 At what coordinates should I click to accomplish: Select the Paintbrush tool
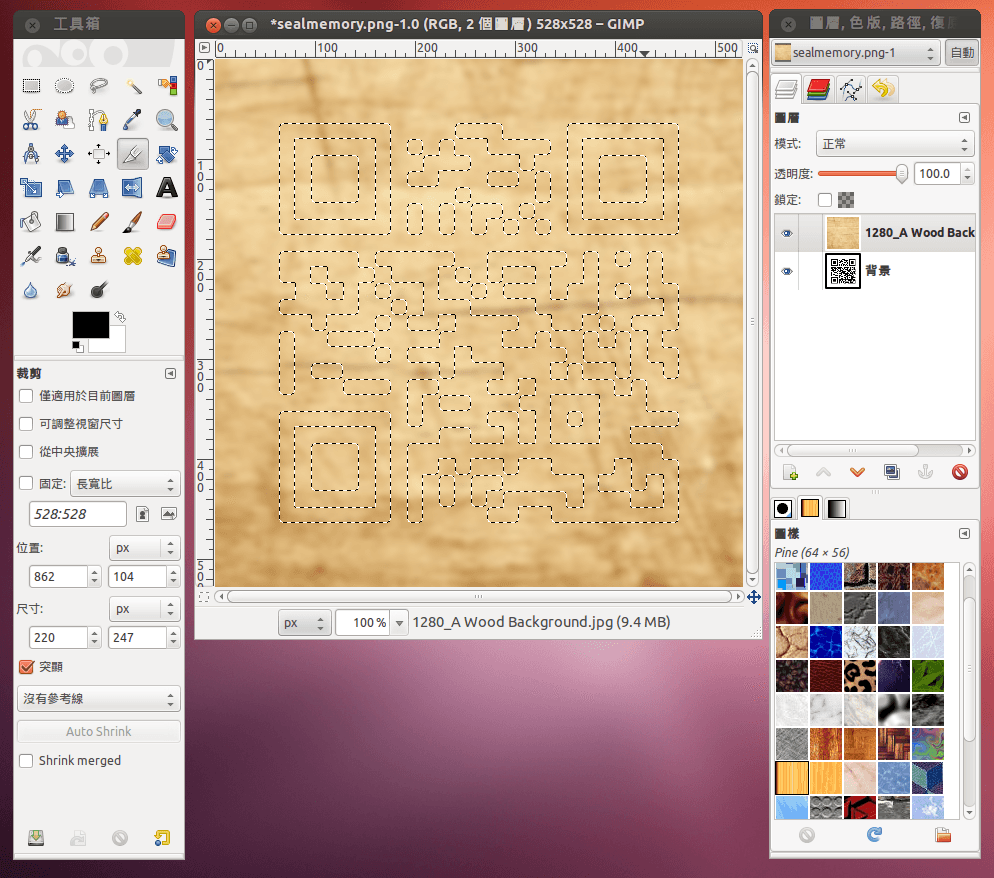pyautogui.click(x=132, y=221)
